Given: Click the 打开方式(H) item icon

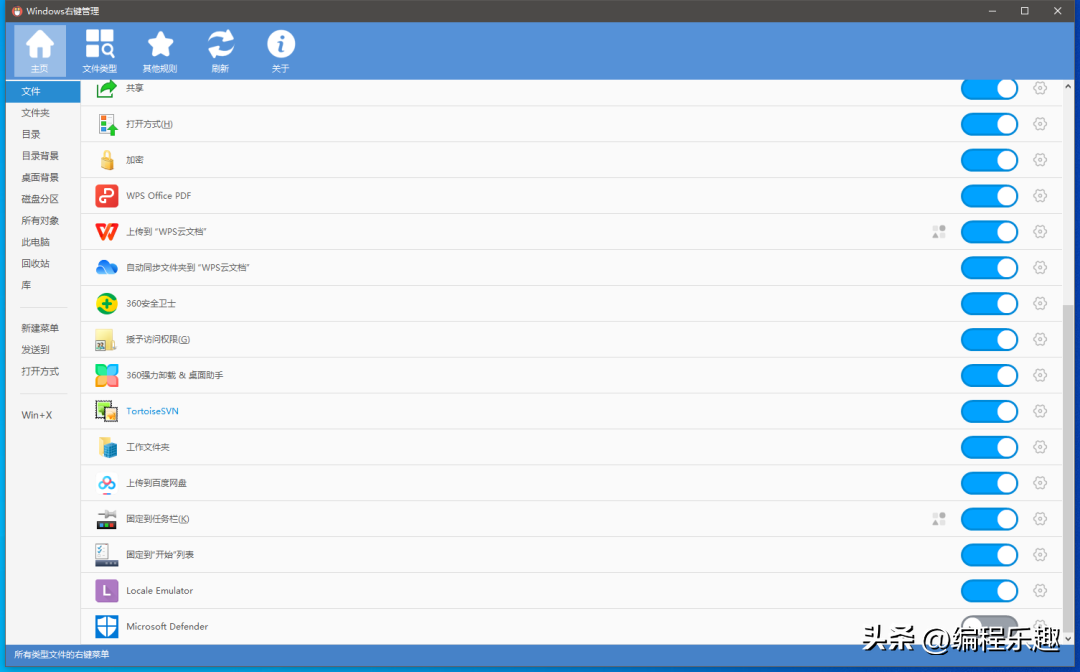Looking at the screenshot, I should 107,124.
